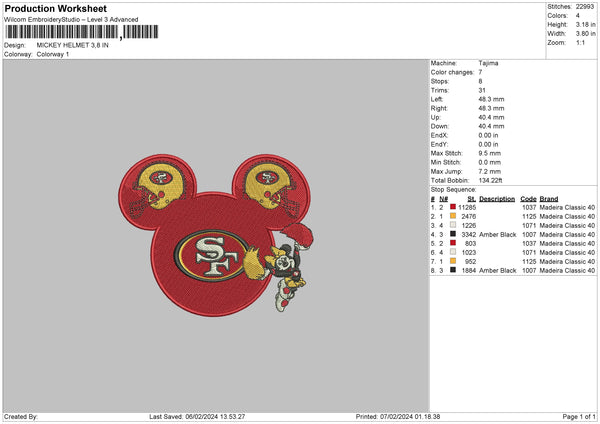This screenshot has height=424, width=600.
Task: Click 'Amber Black' description in stop row 8
Action: (x=497, y=271)
